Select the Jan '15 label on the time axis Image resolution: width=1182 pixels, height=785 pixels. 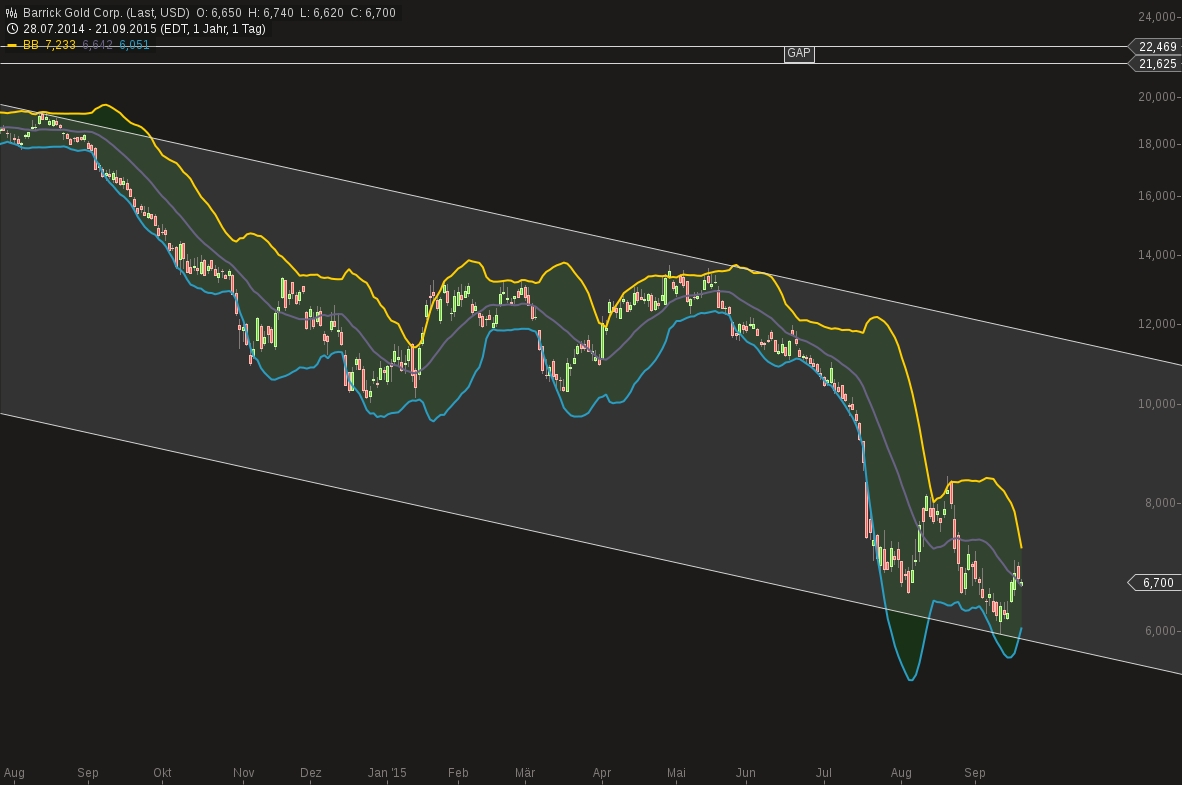(387, 772)
